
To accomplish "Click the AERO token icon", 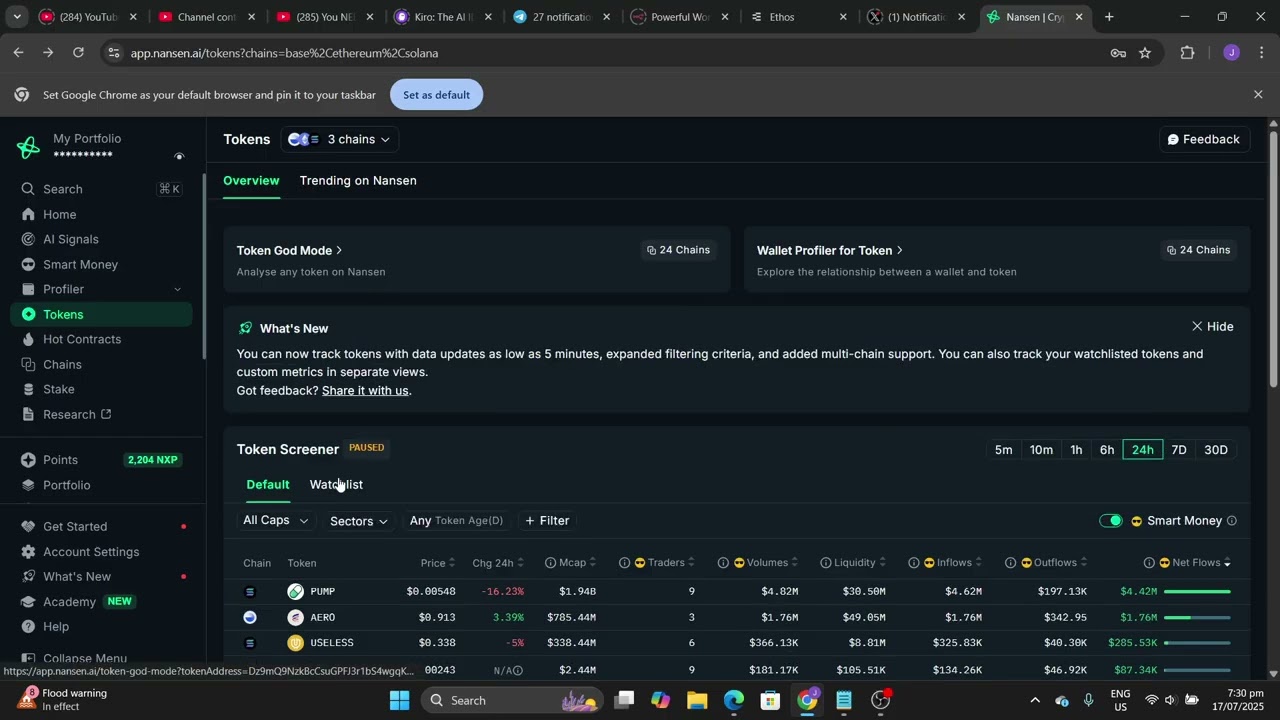I will [295, 617].
